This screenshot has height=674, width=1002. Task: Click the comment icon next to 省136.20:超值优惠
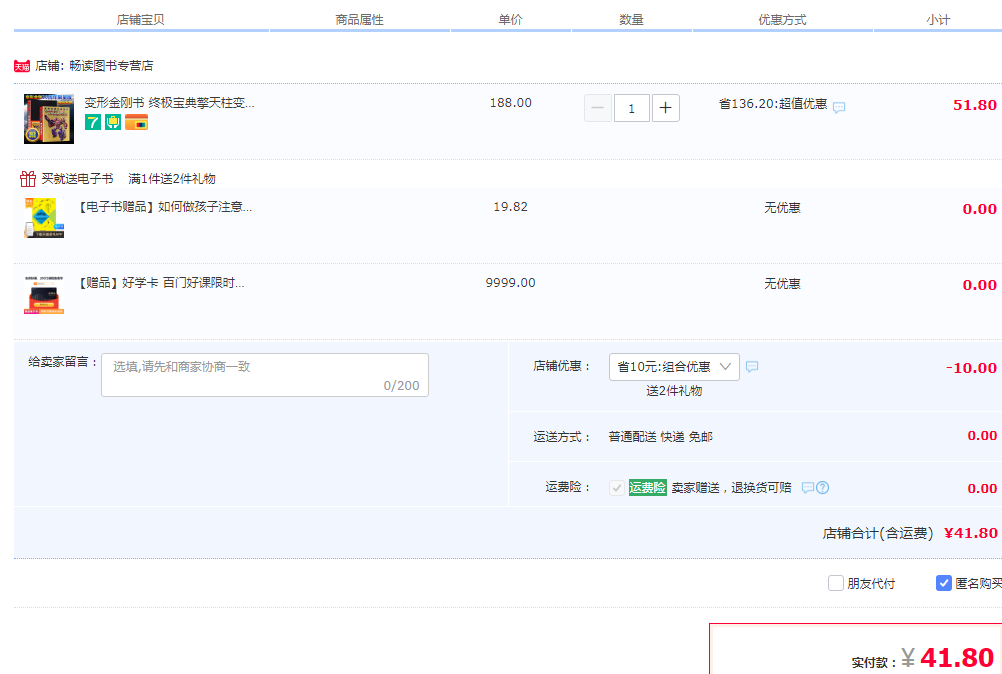point(839,107)
